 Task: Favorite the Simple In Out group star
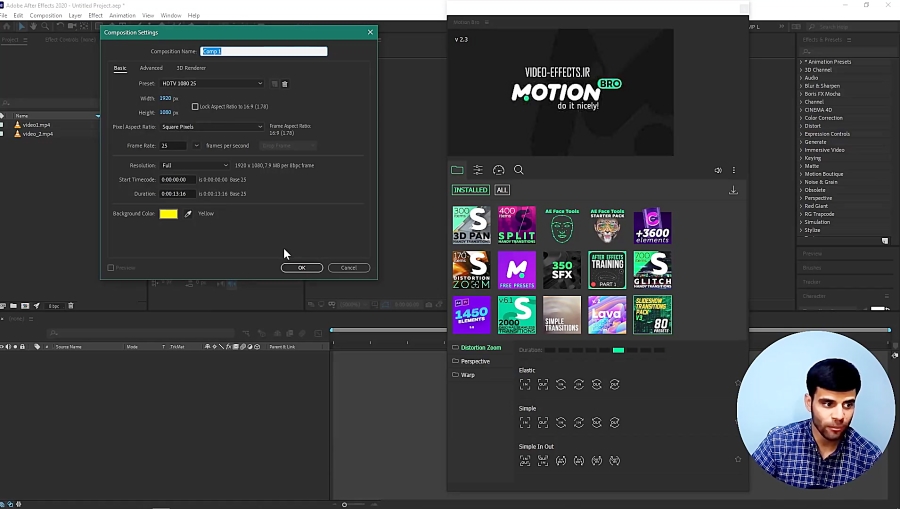[x=738, y=459]
